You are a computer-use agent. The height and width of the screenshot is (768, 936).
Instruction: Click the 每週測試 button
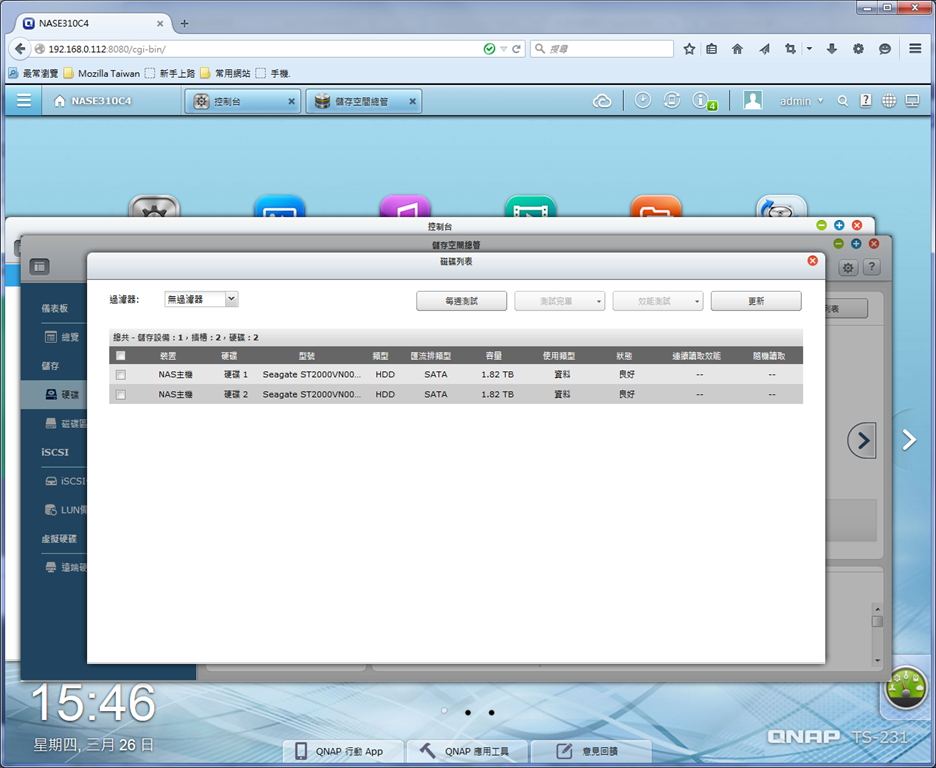(x=461, y=301)
